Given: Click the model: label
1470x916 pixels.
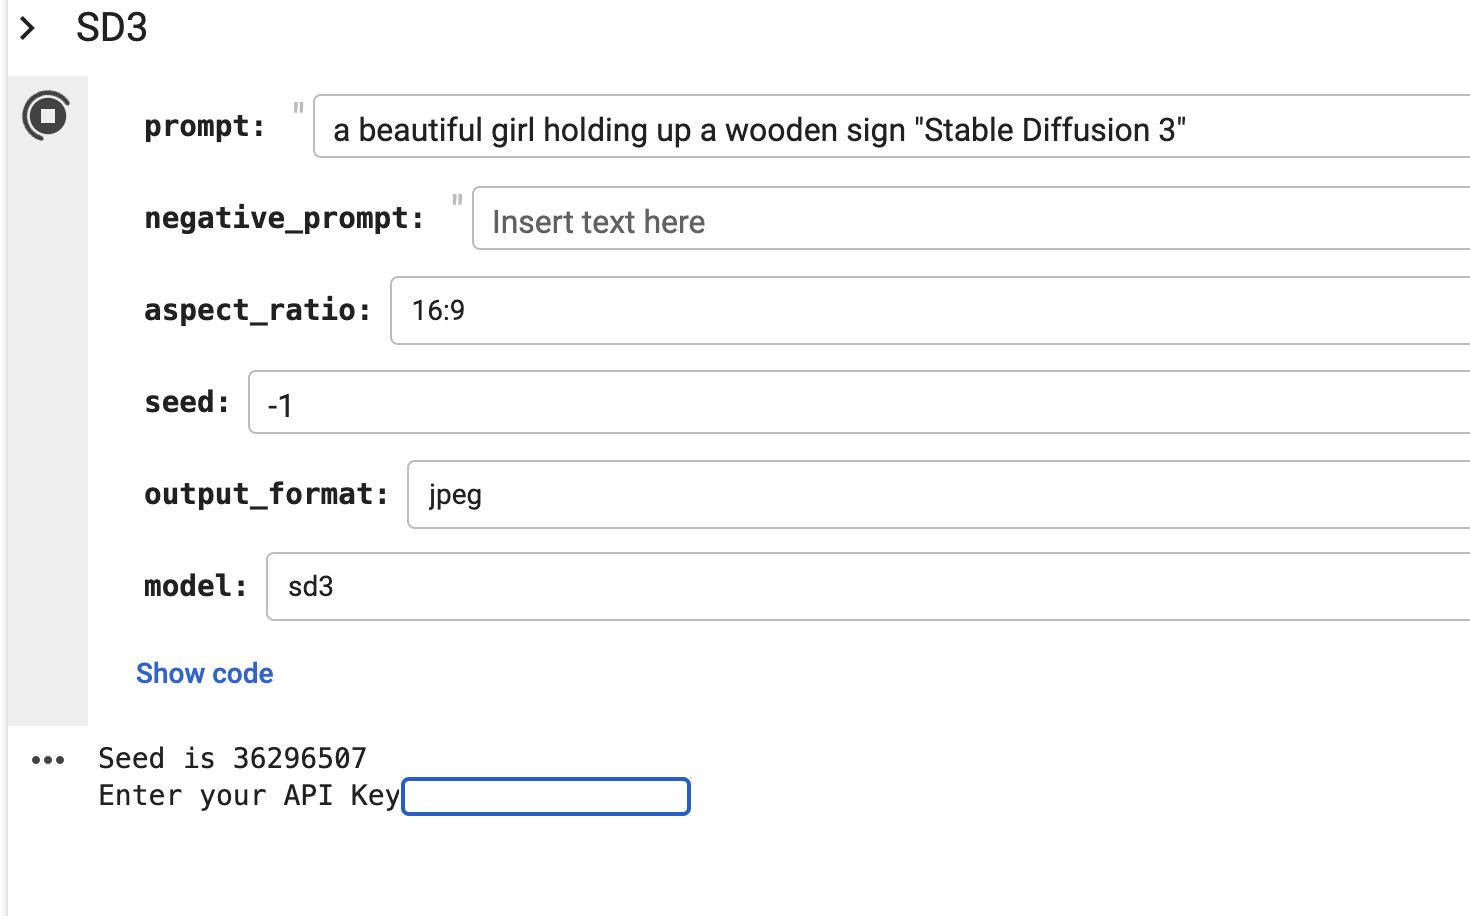Looking at the screenshot, I should tap(196, 586).
